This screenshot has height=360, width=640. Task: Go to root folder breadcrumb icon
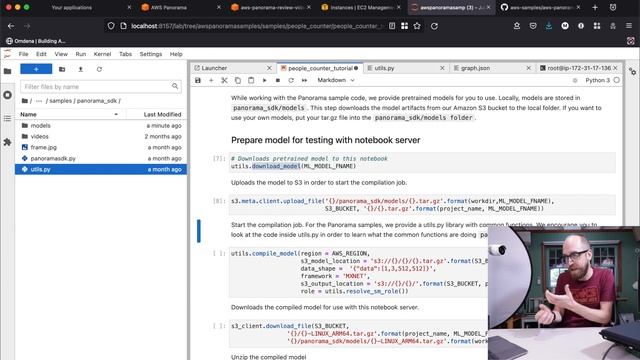(24, 100)
